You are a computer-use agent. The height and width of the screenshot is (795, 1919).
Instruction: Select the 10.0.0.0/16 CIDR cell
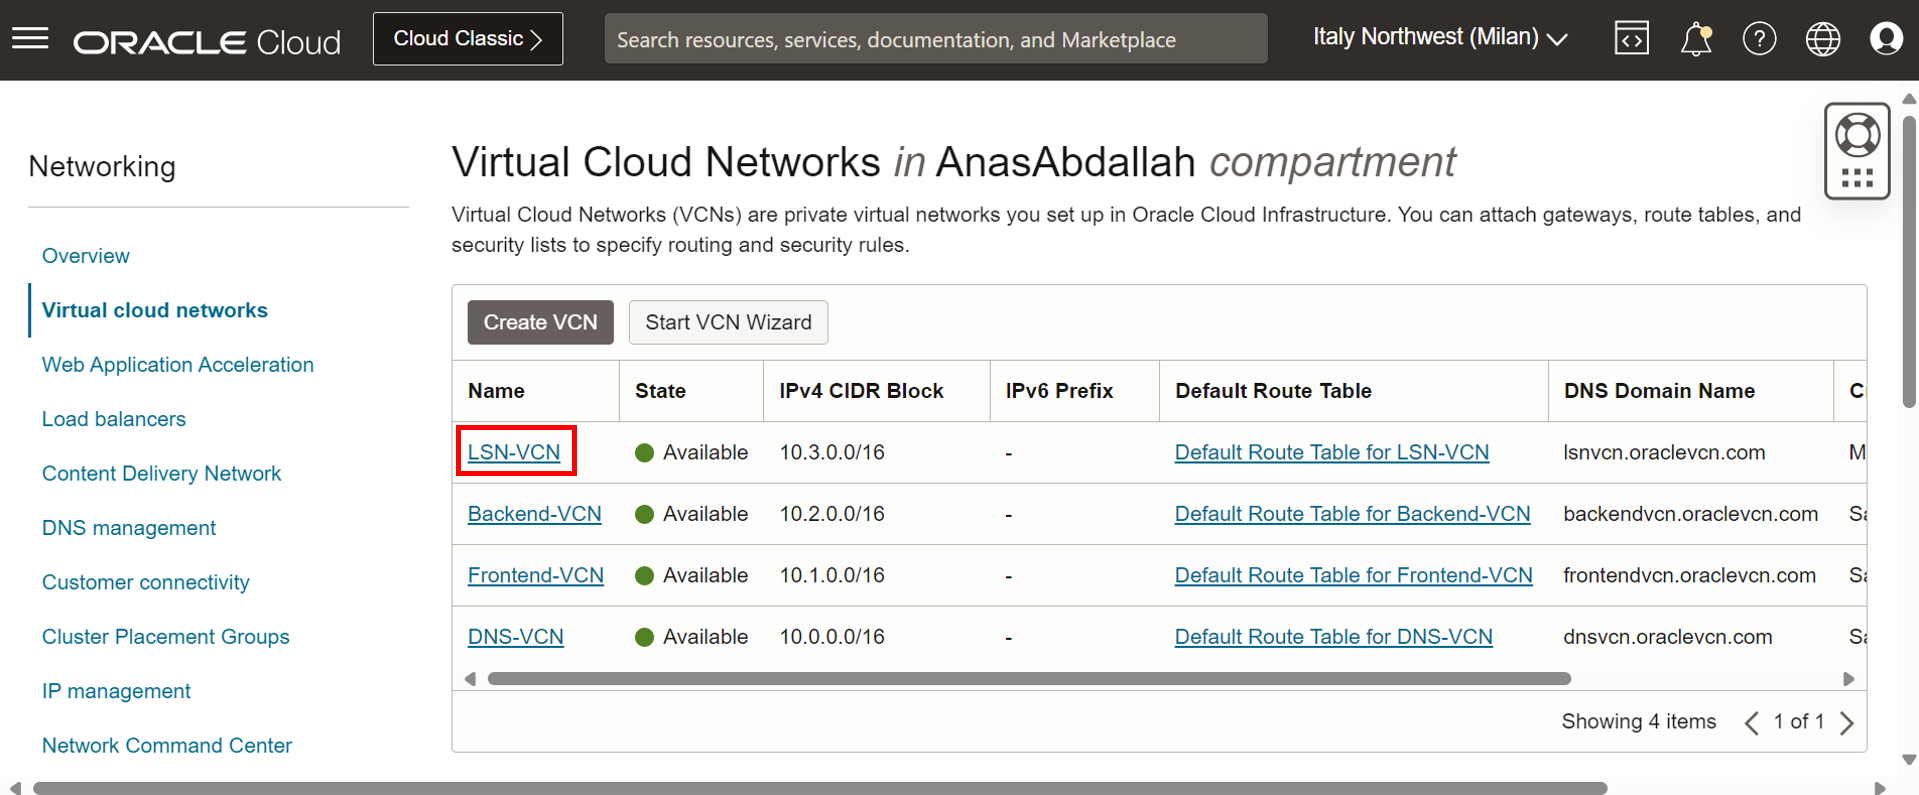(x=832, y=637)
